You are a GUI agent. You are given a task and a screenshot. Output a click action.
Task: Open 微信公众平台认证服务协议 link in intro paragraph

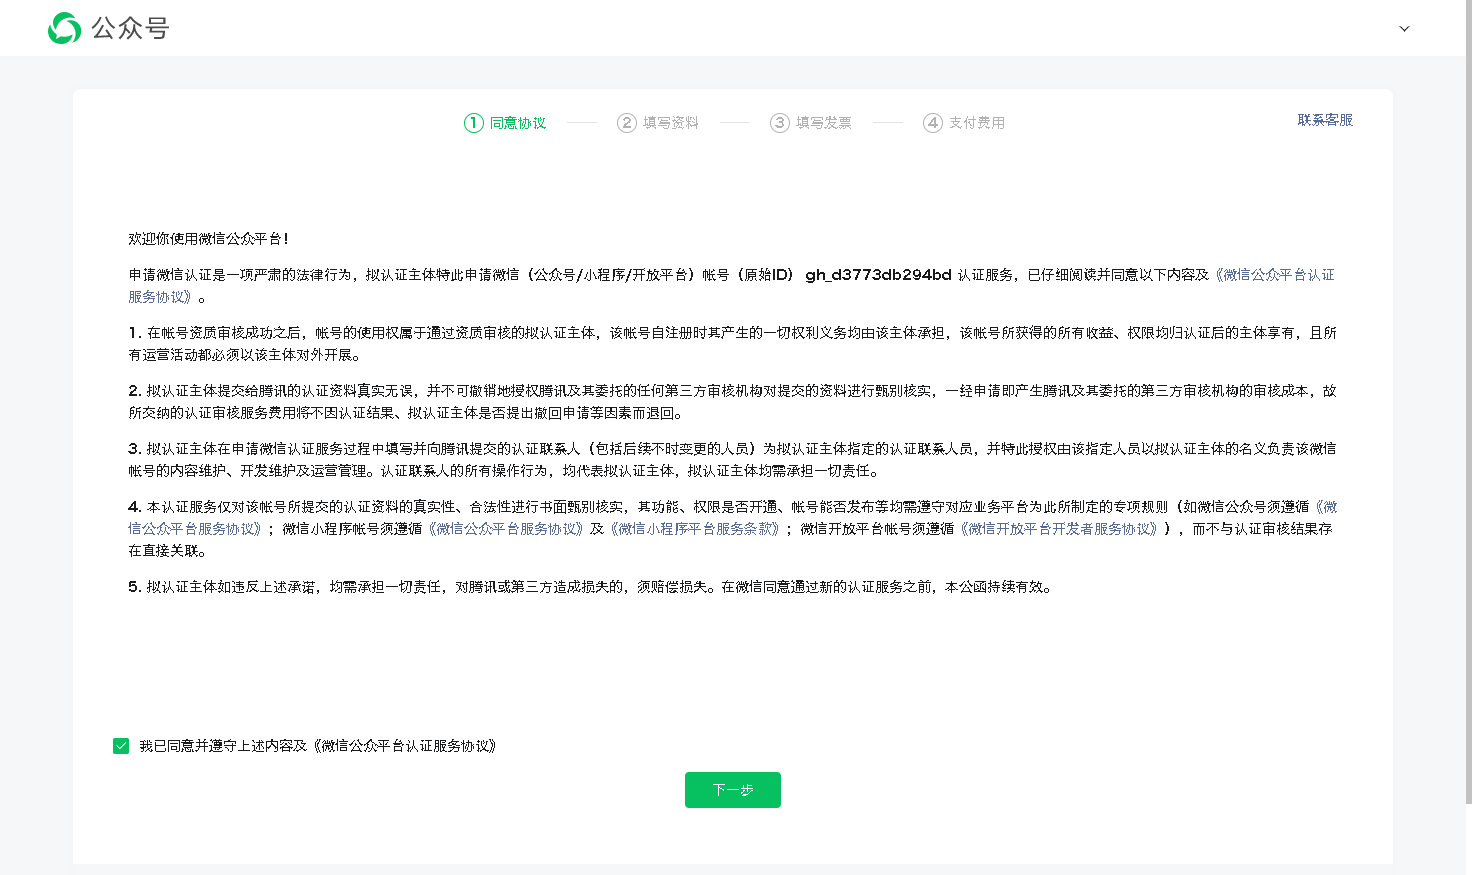tap(1275, 275)
